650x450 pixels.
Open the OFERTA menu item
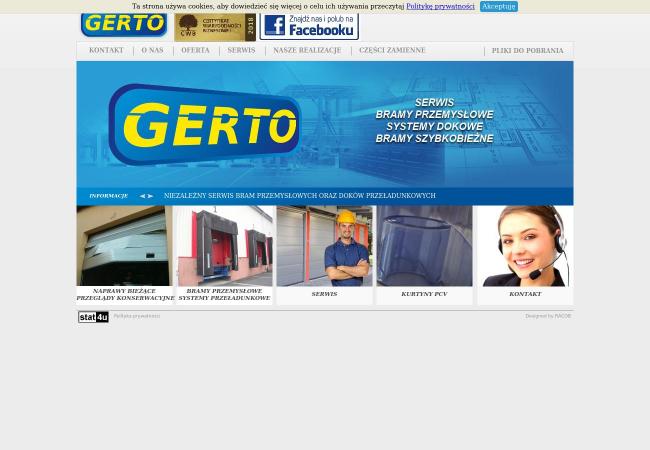click(x=195, y=50)
